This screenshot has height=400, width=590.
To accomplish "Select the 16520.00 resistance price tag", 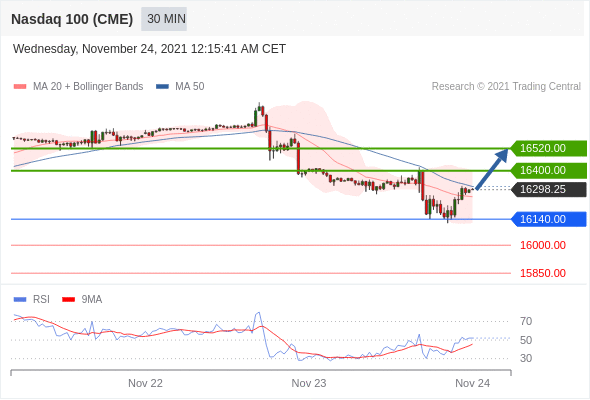I will point(549,148).
